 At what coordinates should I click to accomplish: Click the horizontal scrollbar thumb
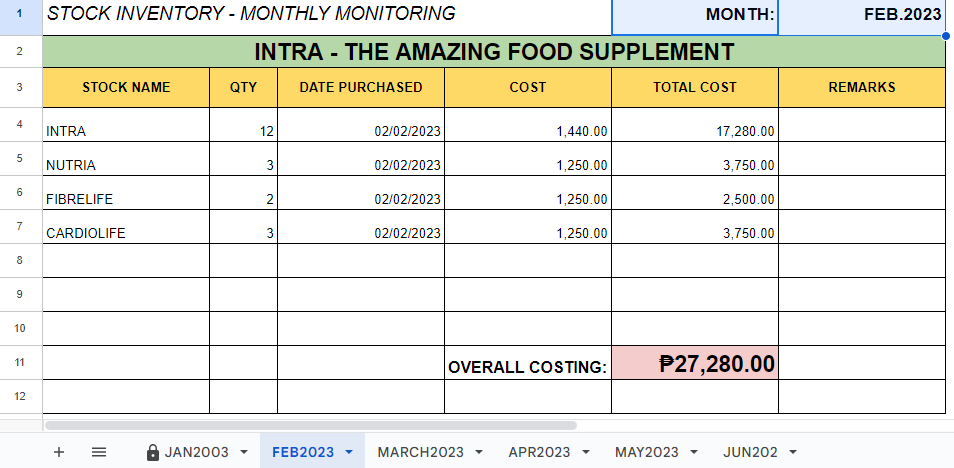tap(310, 426)
